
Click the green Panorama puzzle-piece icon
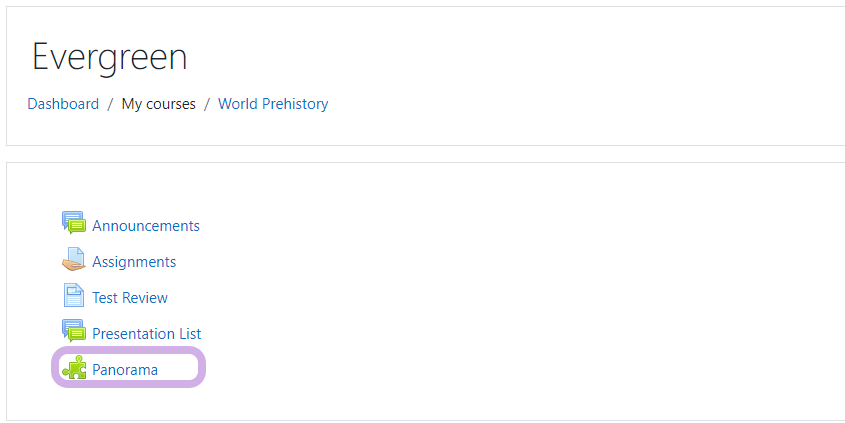click(74, 368)
